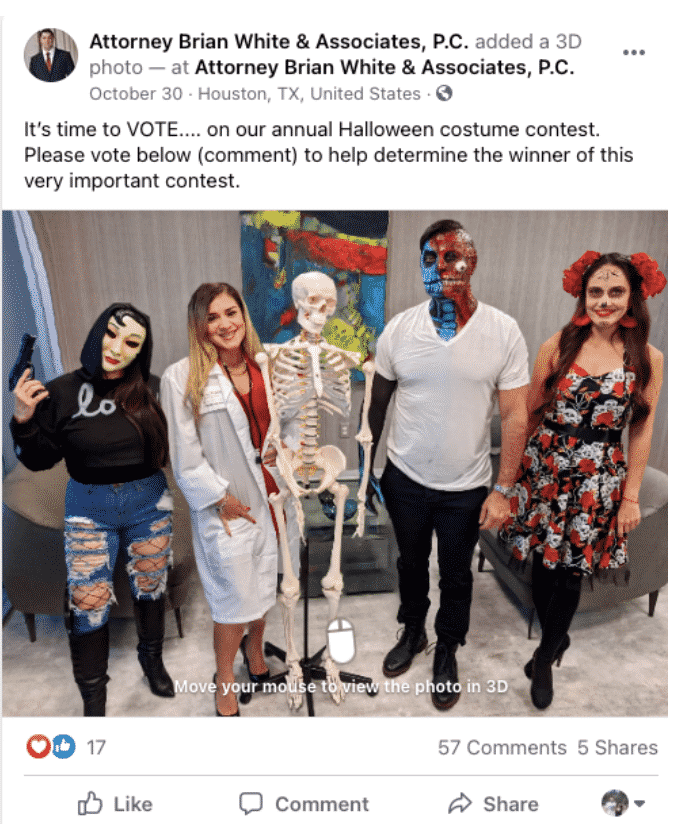Open the tagged location Attorney Brian White & Associates

[x=384, y=67]
